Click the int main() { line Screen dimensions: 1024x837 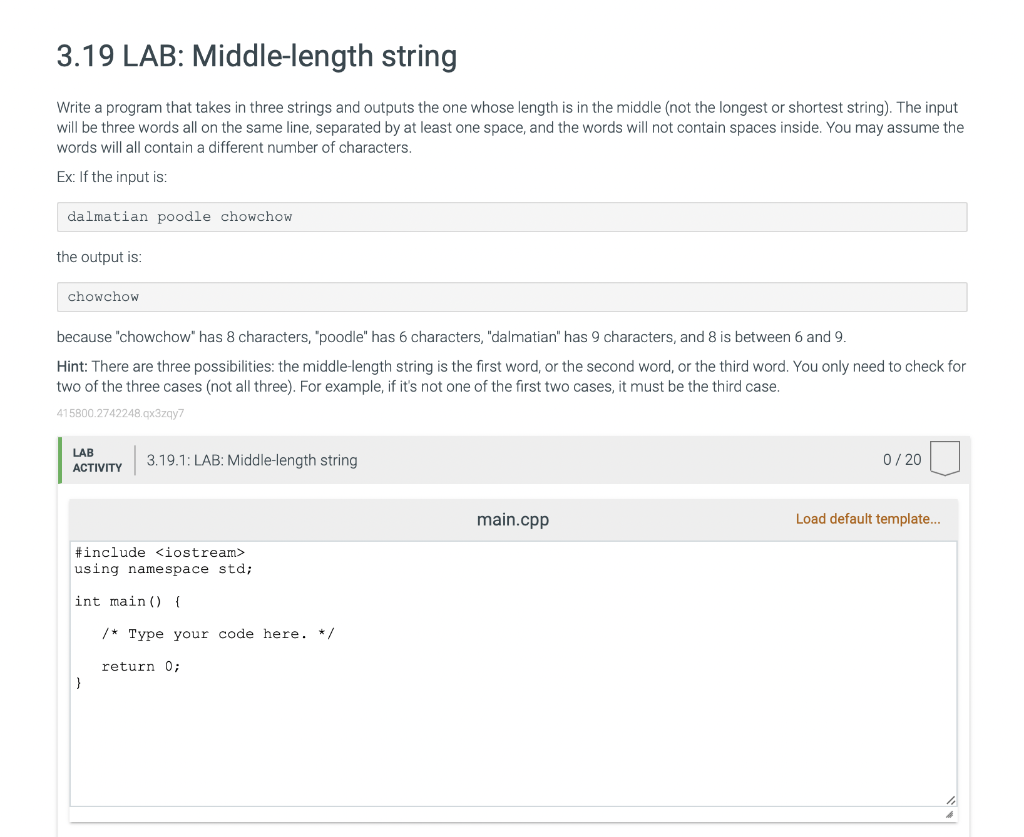tap(127, 601)
